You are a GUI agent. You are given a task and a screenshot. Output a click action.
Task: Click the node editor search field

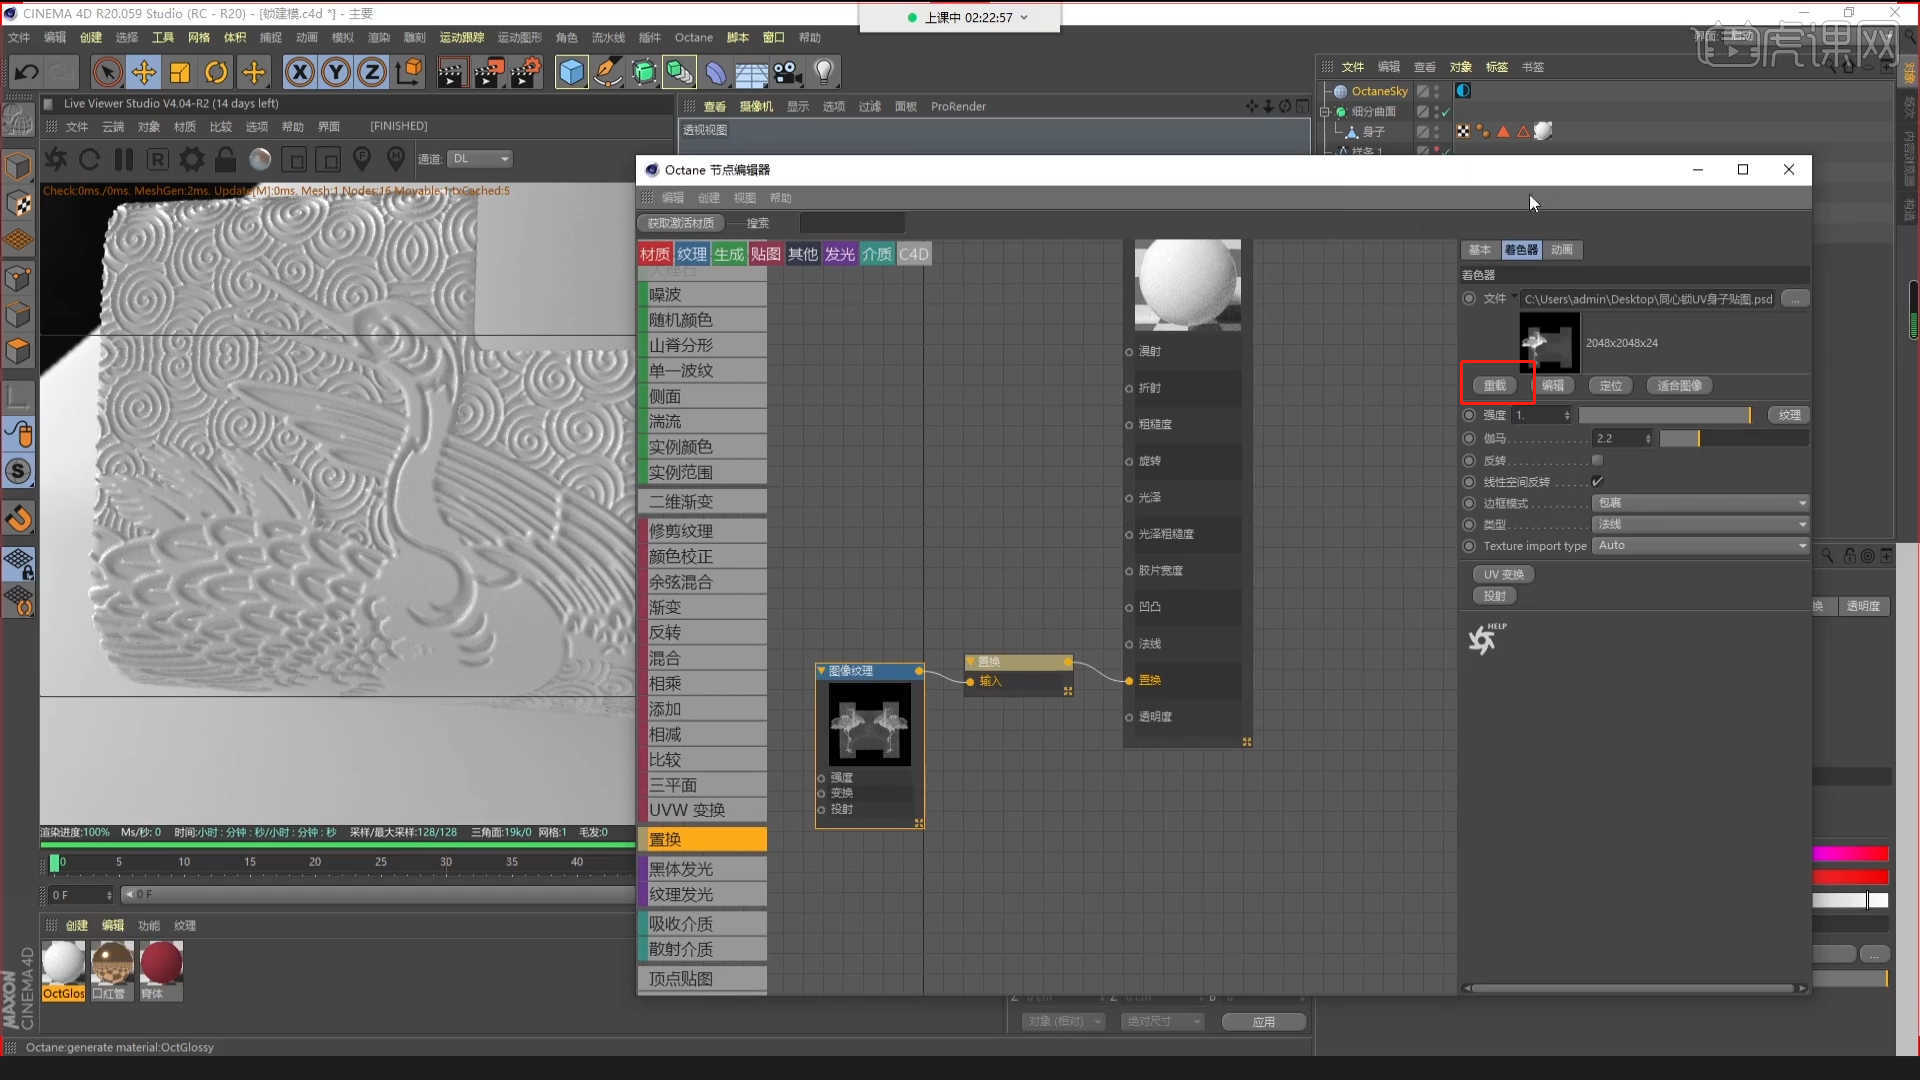tap(852, 223)
